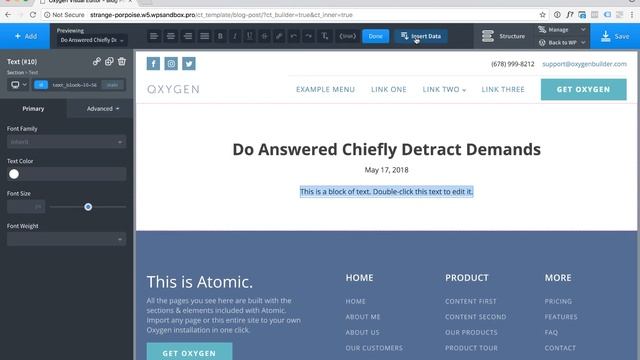640x360 pixels.
Task: Select the LINK ONE menu item
Action: point(389,89)
